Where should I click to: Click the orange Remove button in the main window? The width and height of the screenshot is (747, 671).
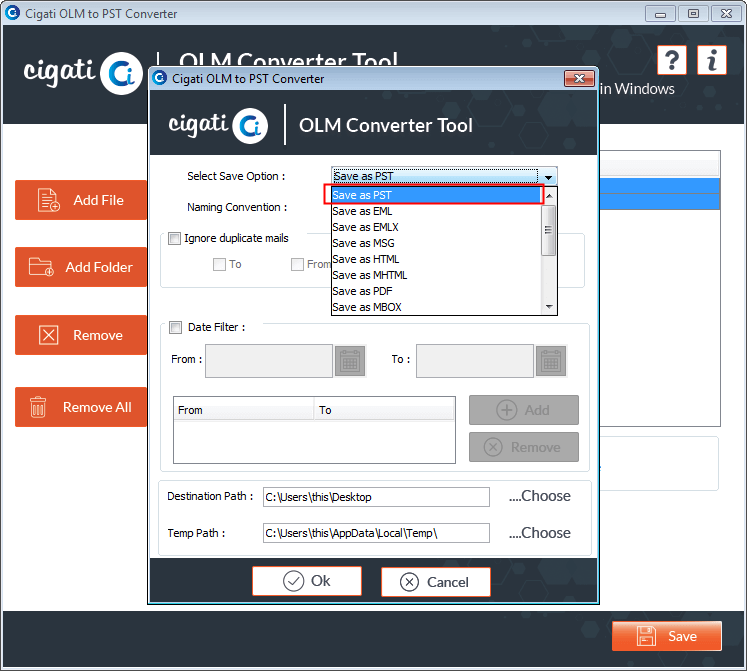tap(81, 335)
